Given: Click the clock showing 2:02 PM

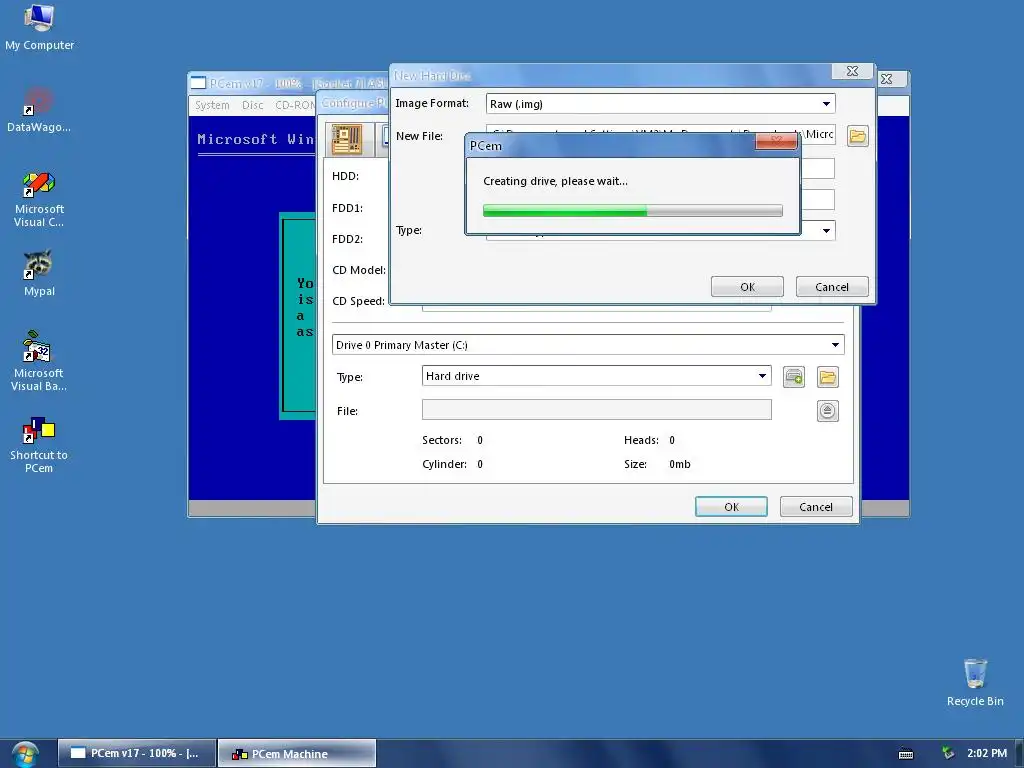Looking at the screenshot, I should (987, 753).
